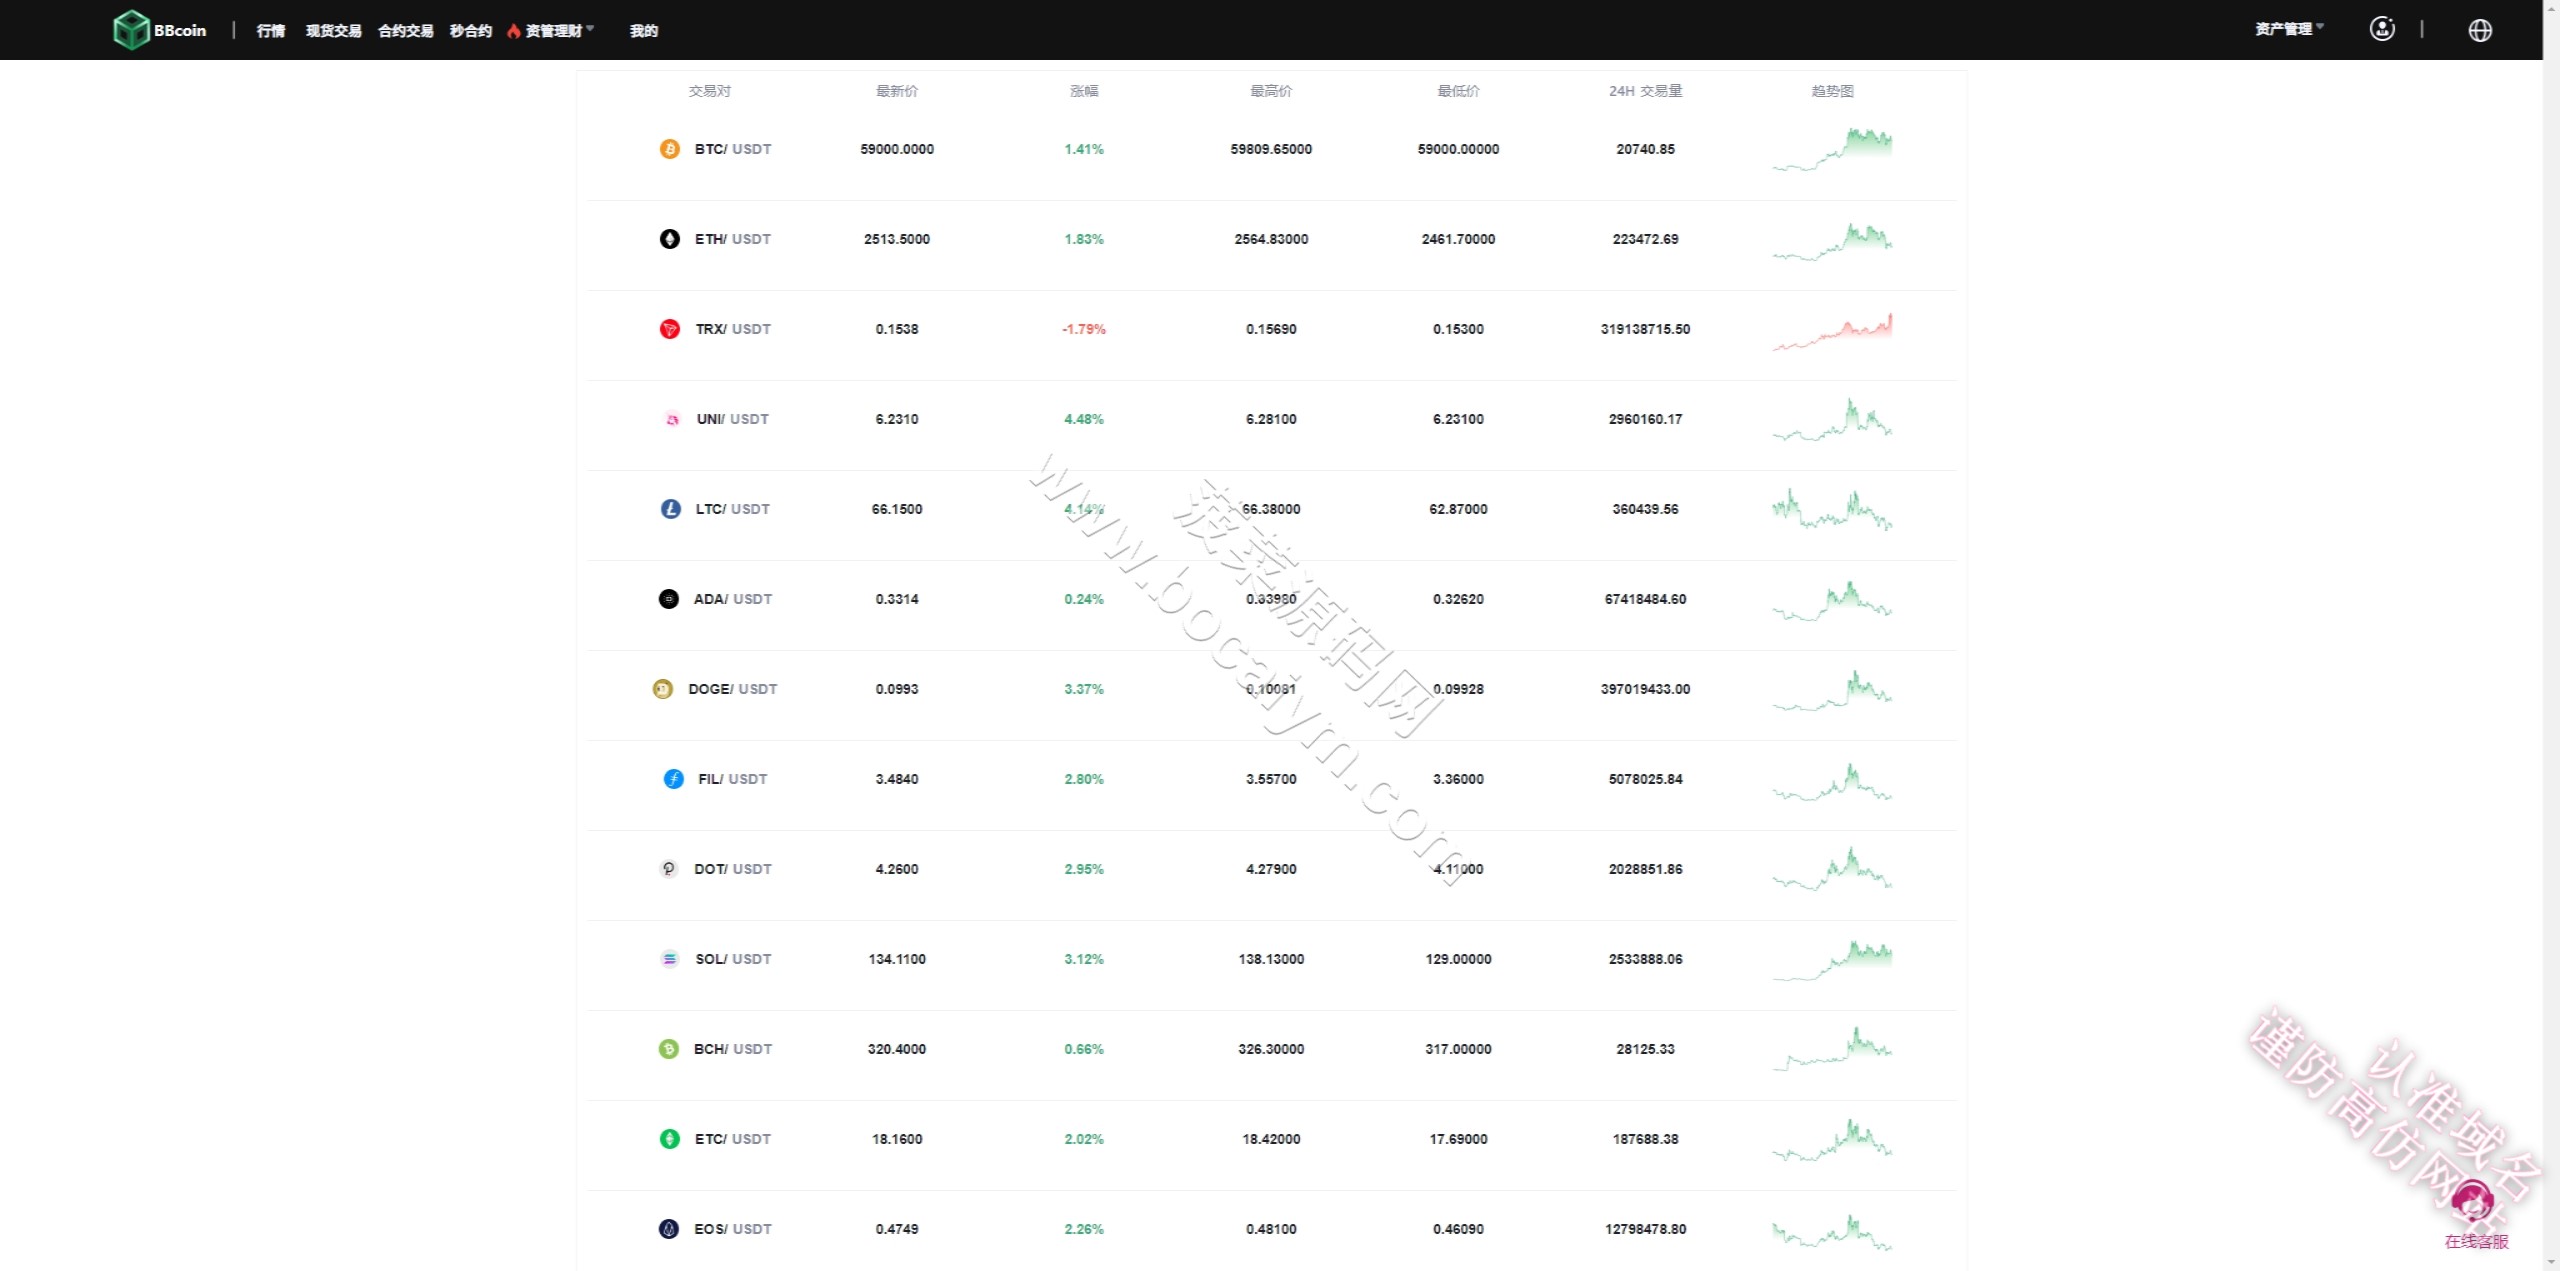2560x1271 pixels.
Task: Click the UNI coin icon
Action: (x=672, y=419)
